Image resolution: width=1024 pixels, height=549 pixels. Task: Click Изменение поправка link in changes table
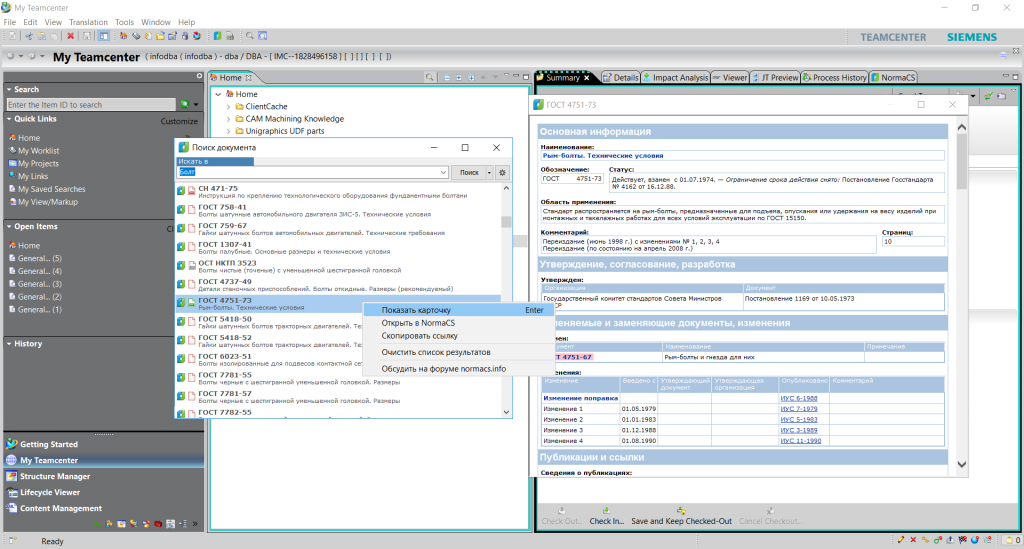pyautogui.click(x=581, y=398)
